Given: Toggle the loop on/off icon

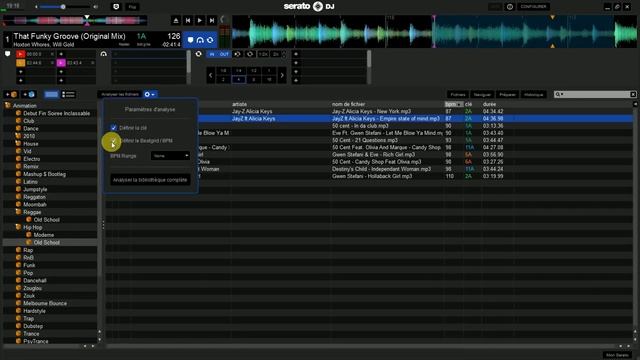Looking at the screenshot, I should coord(250,54).
